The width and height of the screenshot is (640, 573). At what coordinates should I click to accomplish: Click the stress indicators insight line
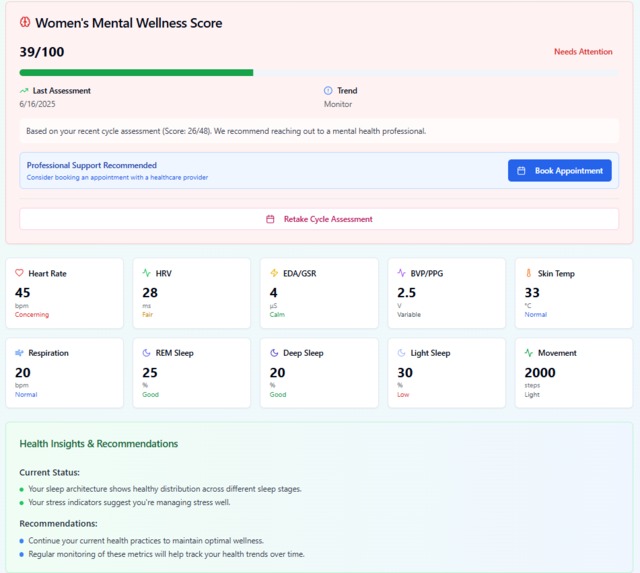pos(129,502)
